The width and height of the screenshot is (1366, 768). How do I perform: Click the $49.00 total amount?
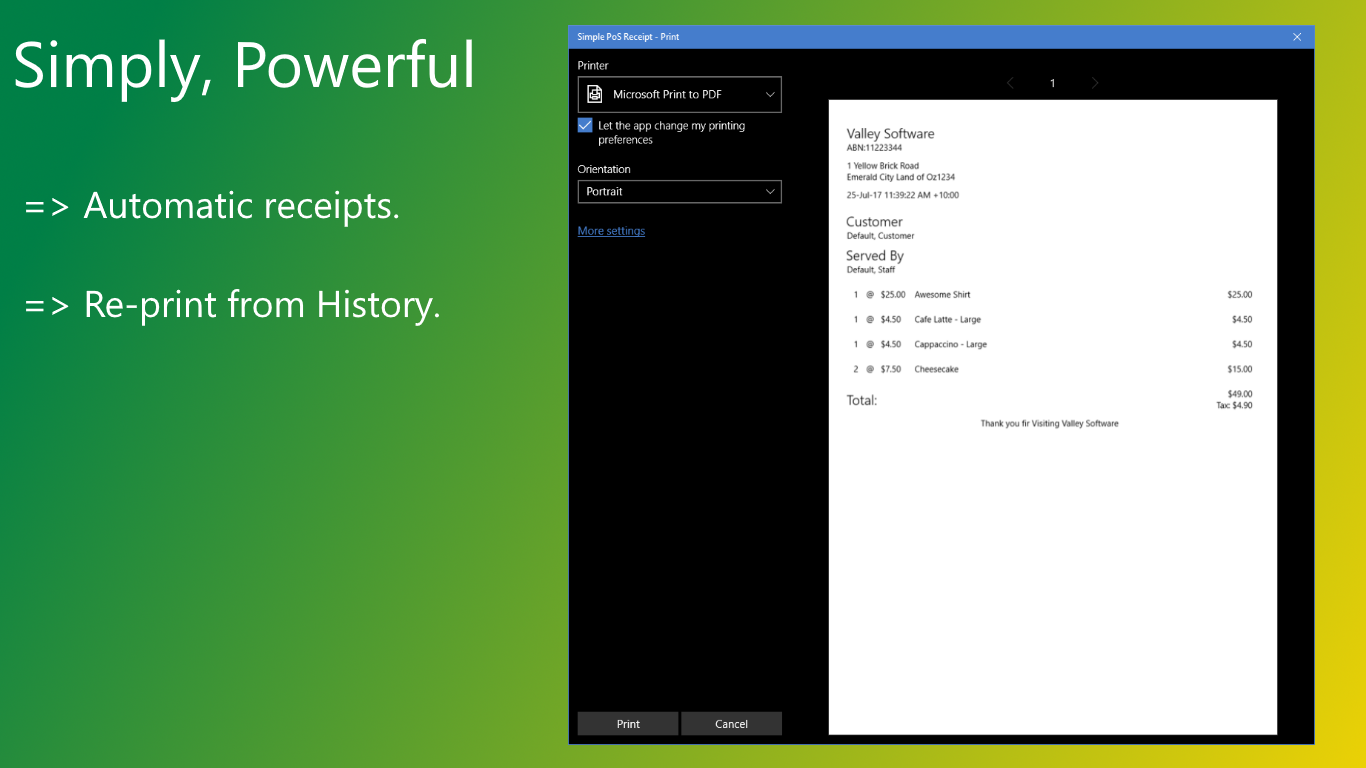point(1239,394)
